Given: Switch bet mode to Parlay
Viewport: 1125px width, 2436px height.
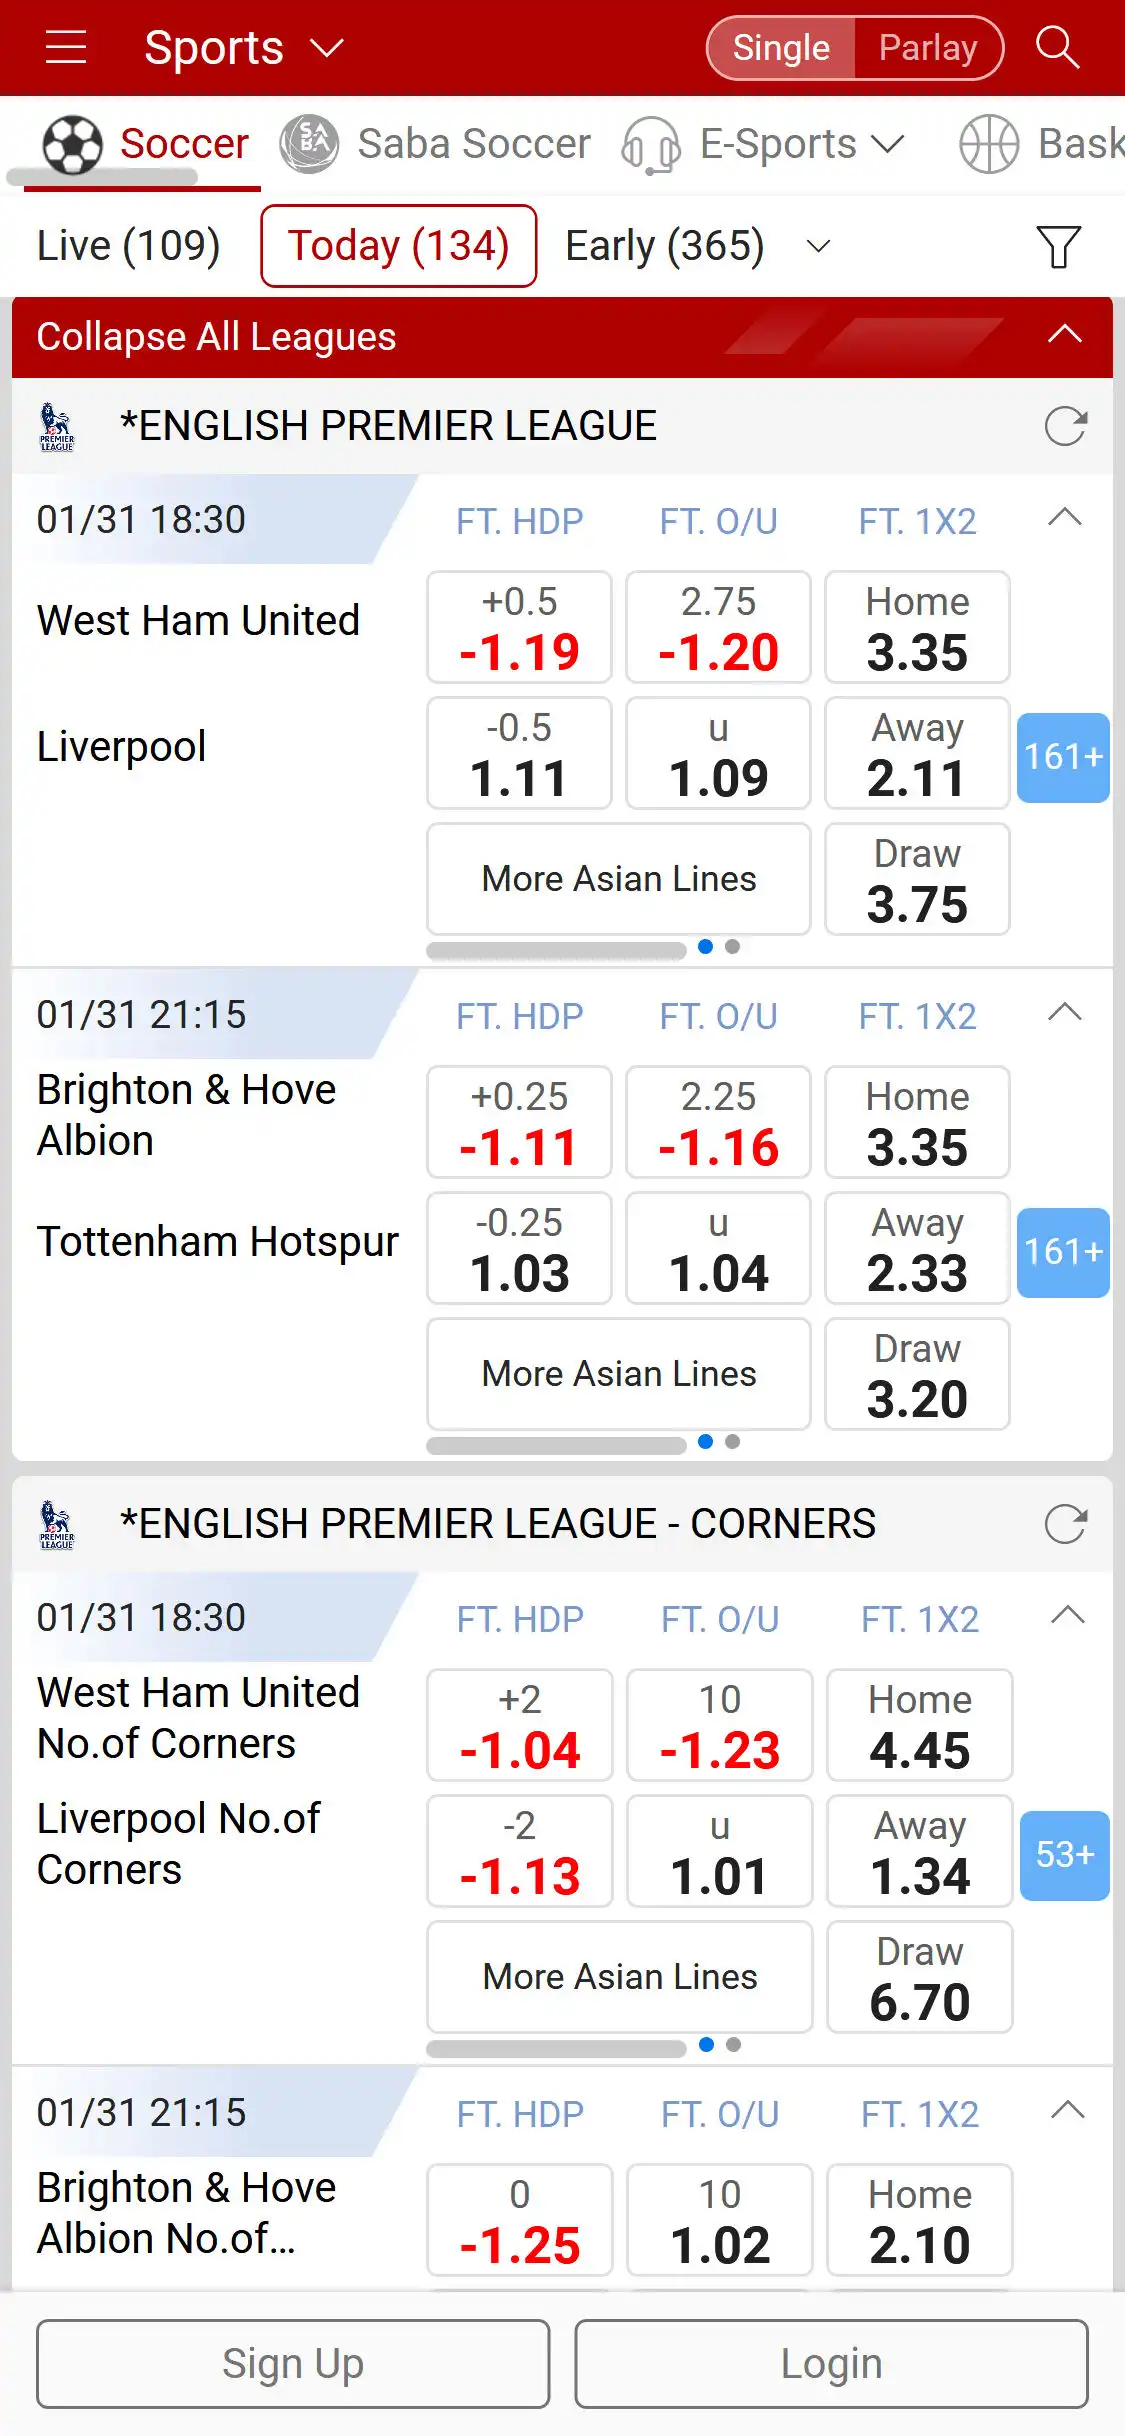Looking at the screenshot, I should (x=928, y=48).
